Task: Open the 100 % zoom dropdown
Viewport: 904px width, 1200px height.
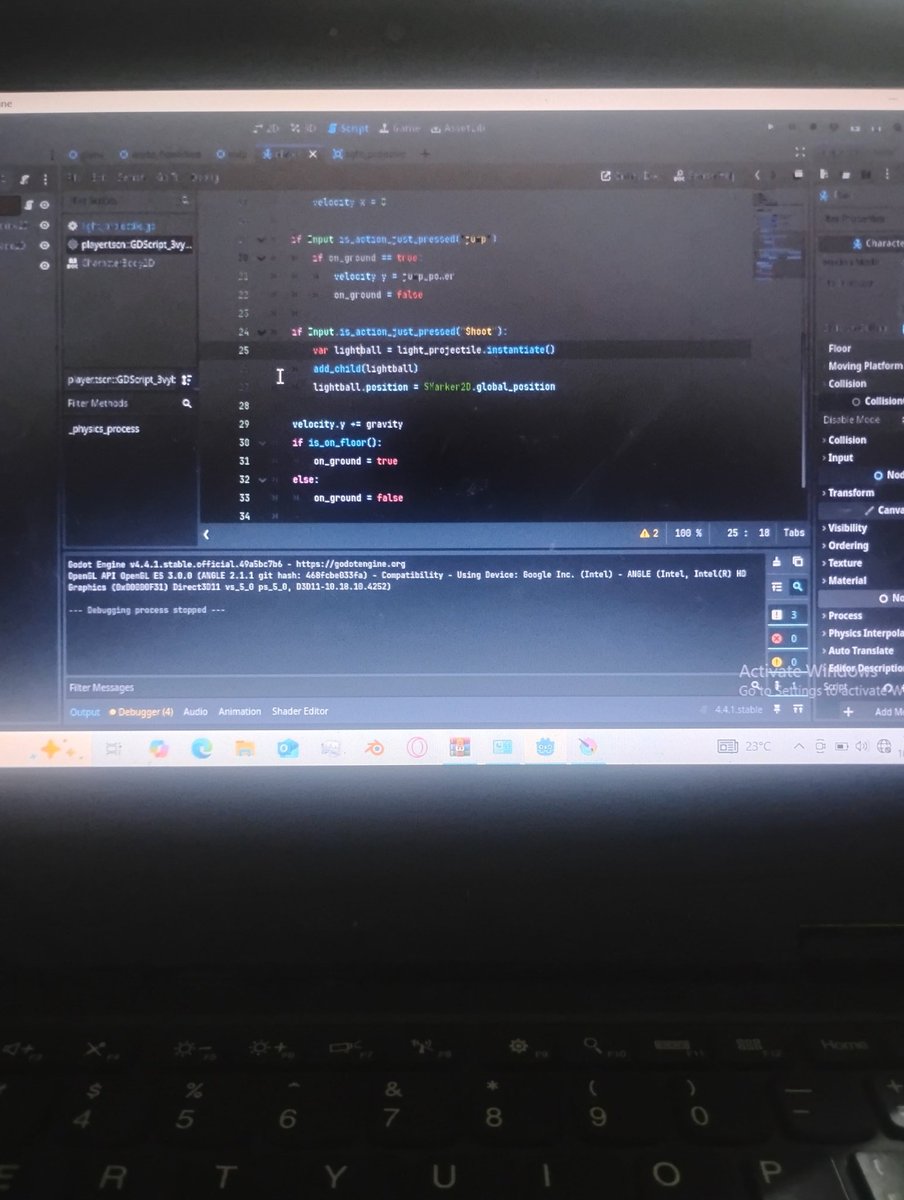Action: pos(688,534)
